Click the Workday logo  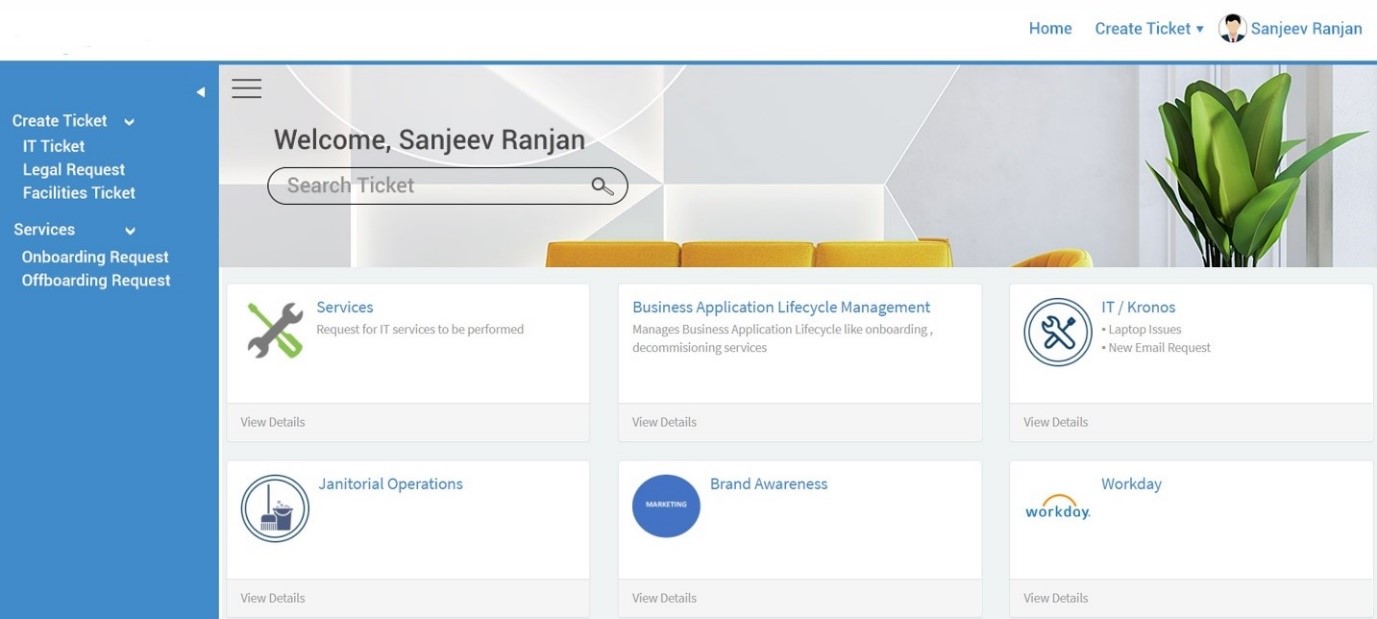[x=1059, y=513]
